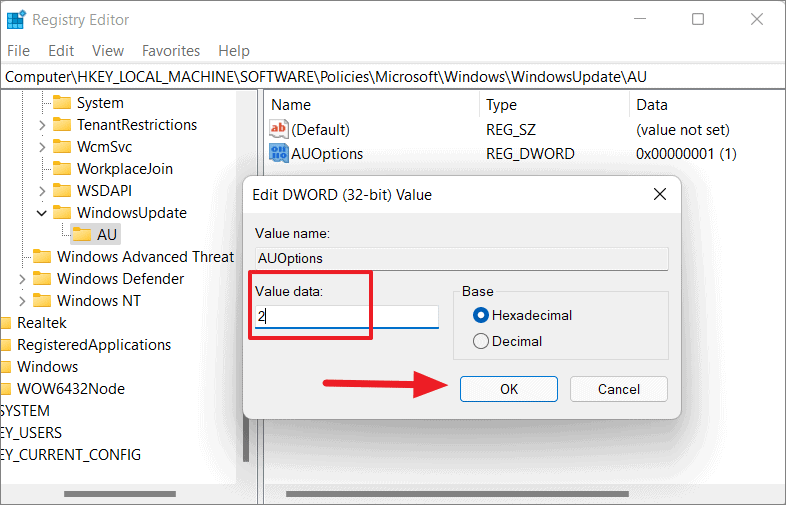
Task: Select the Windows key under SOFTWARE
Action: coord(48,367)
